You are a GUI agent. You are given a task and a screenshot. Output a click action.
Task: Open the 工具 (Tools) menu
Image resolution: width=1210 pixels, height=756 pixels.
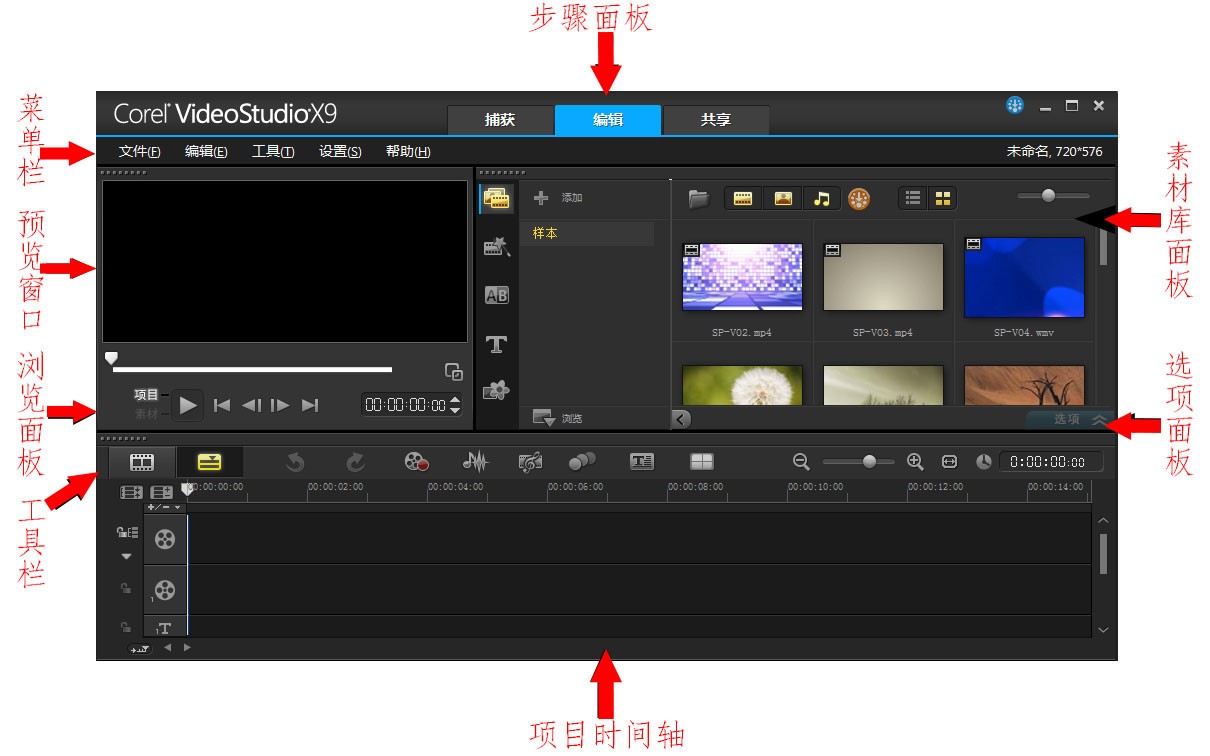(x=273, y=151)
